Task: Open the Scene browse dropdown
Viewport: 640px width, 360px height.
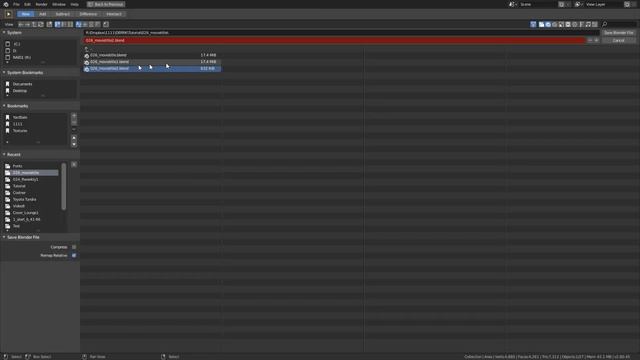Action: click(512, 4)
